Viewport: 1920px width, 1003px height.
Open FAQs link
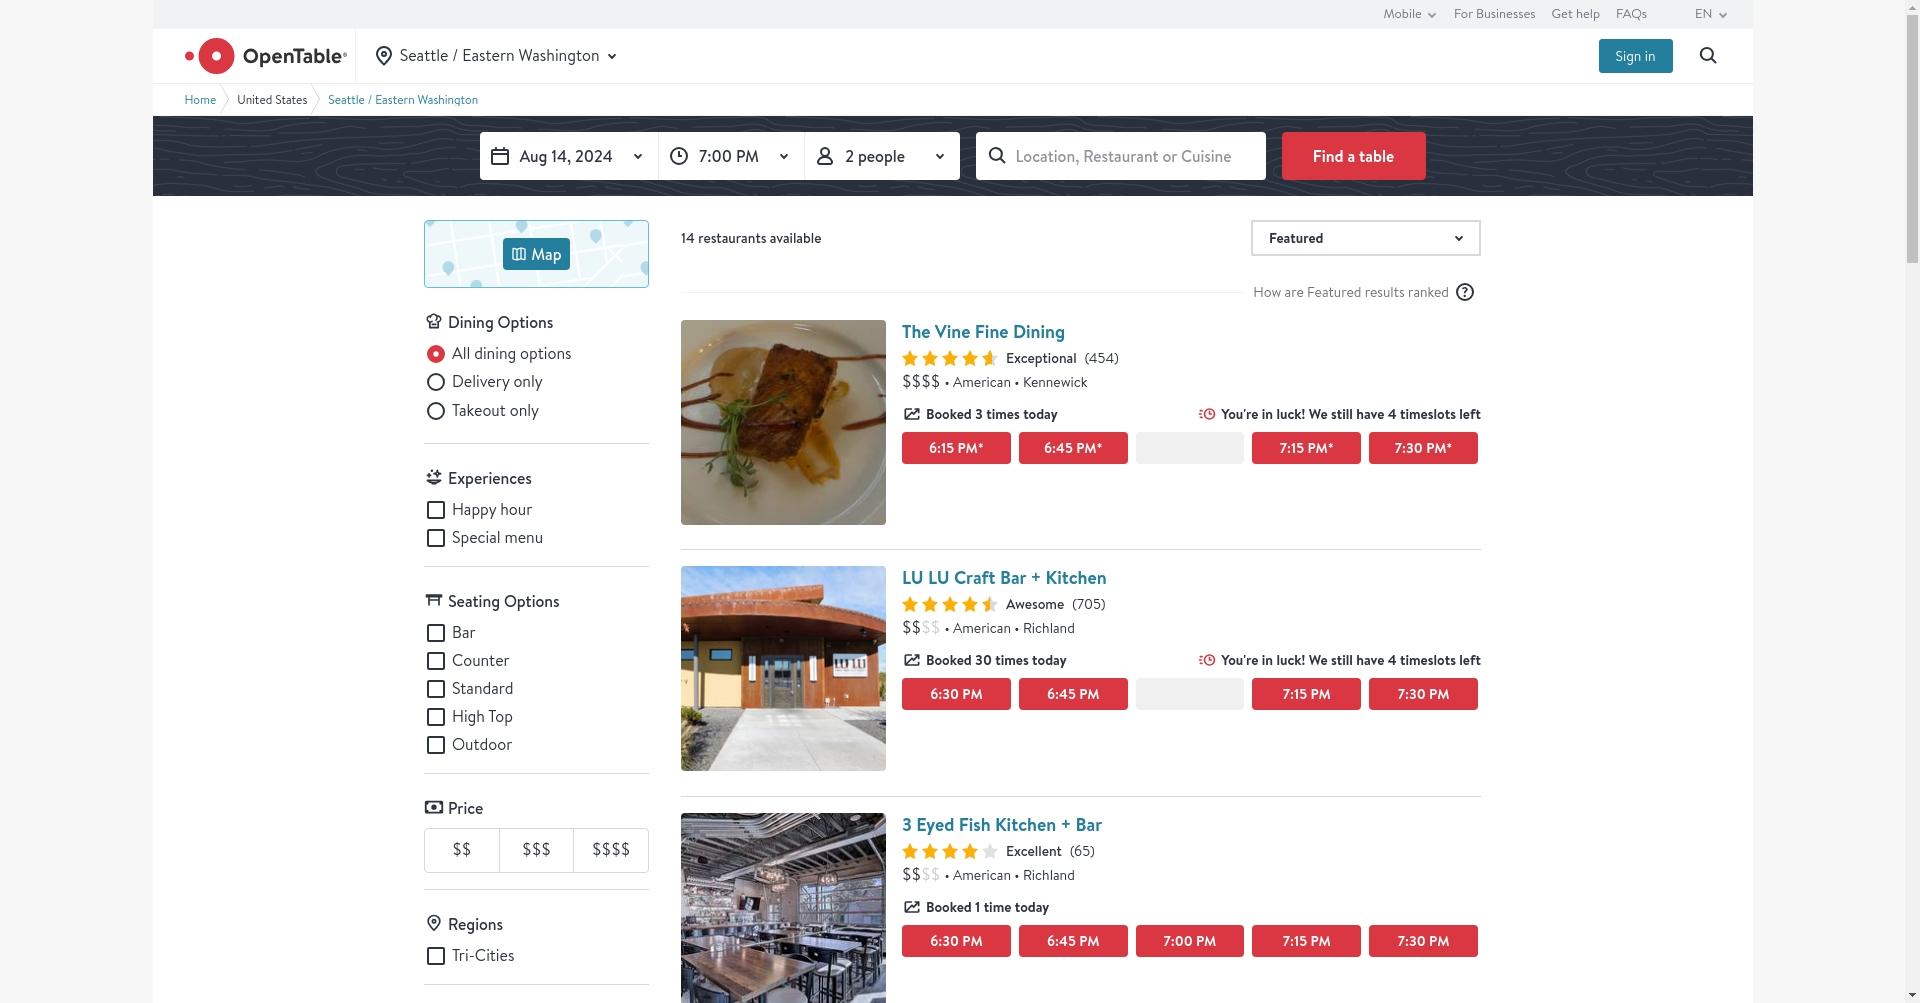tap(1631, 14)
